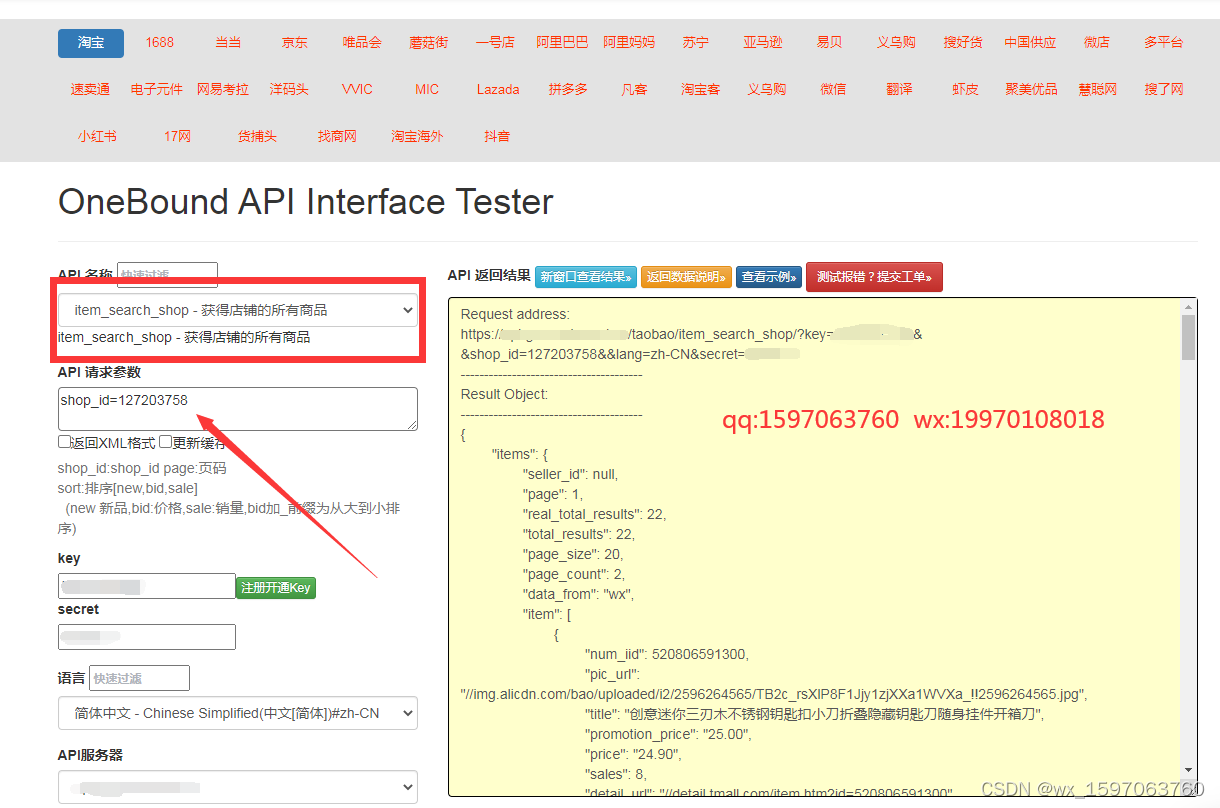This screenshot has width=1220, height=808.
Task: Open the 京东 platform tab
Action: pyautogui.click(x=295, y=42)
